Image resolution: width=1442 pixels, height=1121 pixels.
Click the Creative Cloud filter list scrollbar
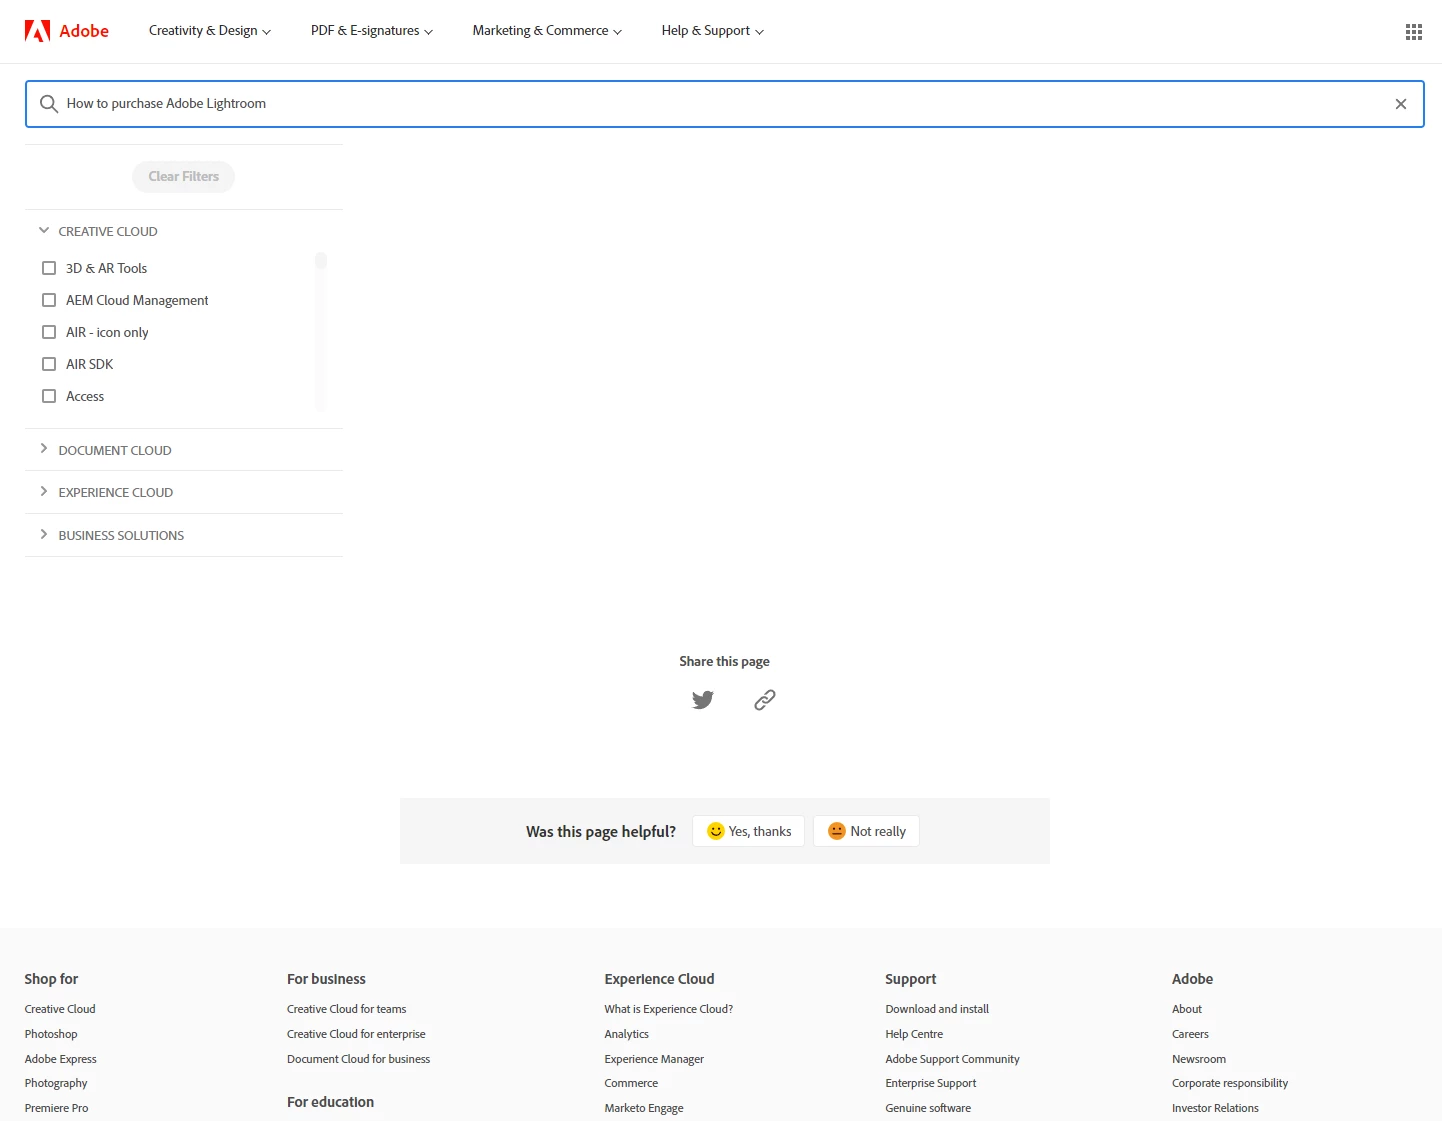(321, 331)
